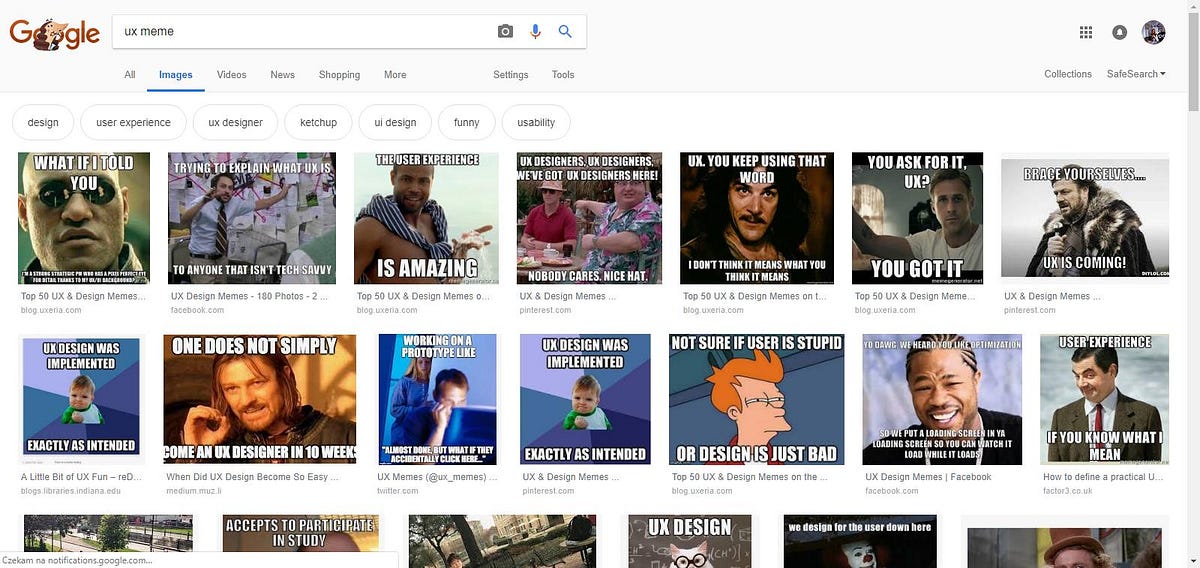Open 'You ask for it, UX?' meme
This screenshot has width=1200, height=568.
917,218
